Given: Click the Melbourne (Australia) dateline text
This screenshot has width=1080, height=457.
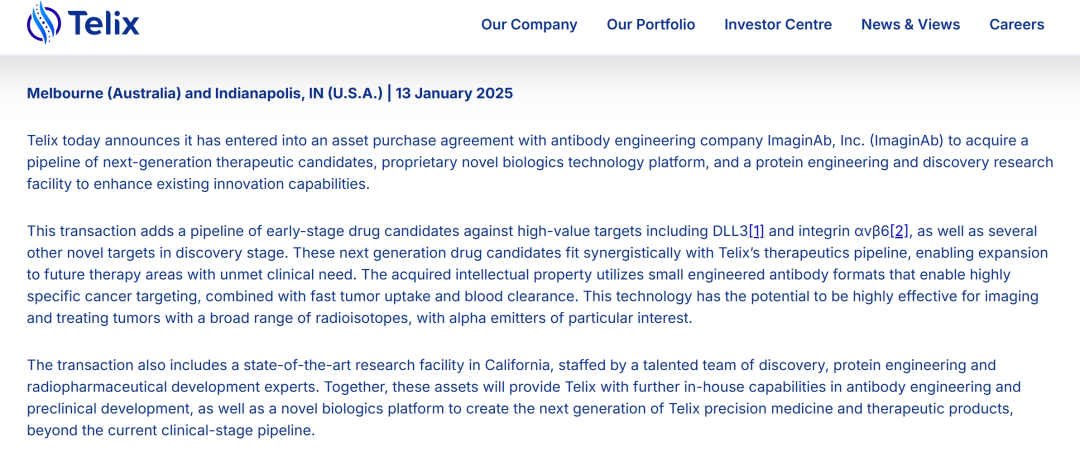Looking at the screenshot, I should click(104, 93).
